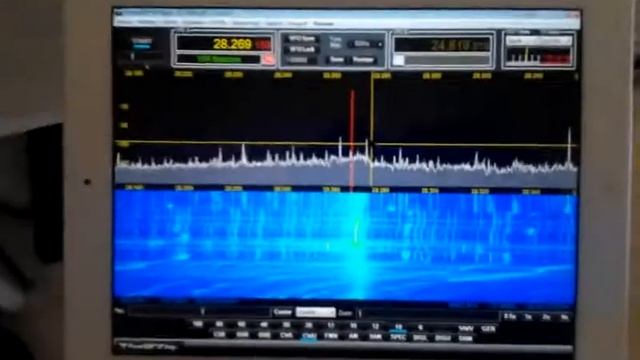640x360 pixels.
Task: Pick the 15 meter band button
Action: (x=353, y=326)
